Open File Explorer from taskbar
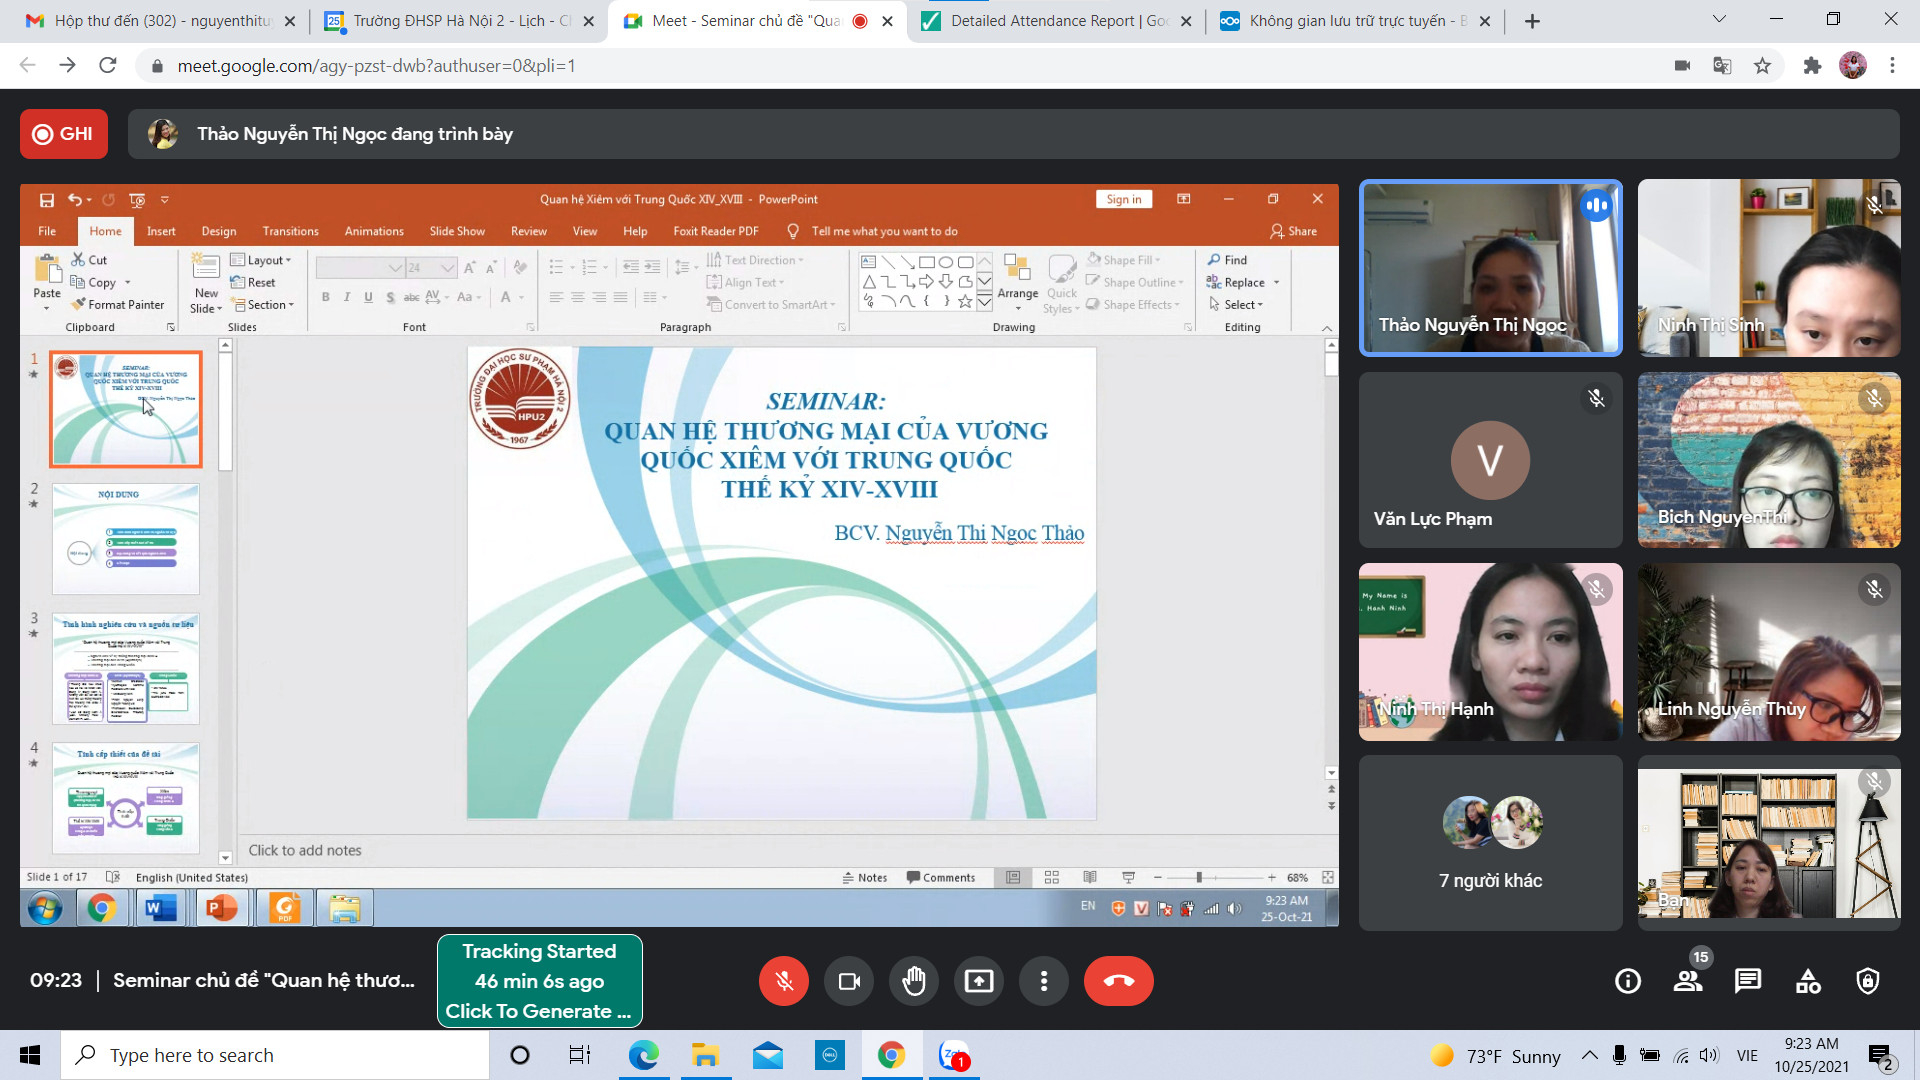This screenshot has height=1080, width=1920. 705,1055
